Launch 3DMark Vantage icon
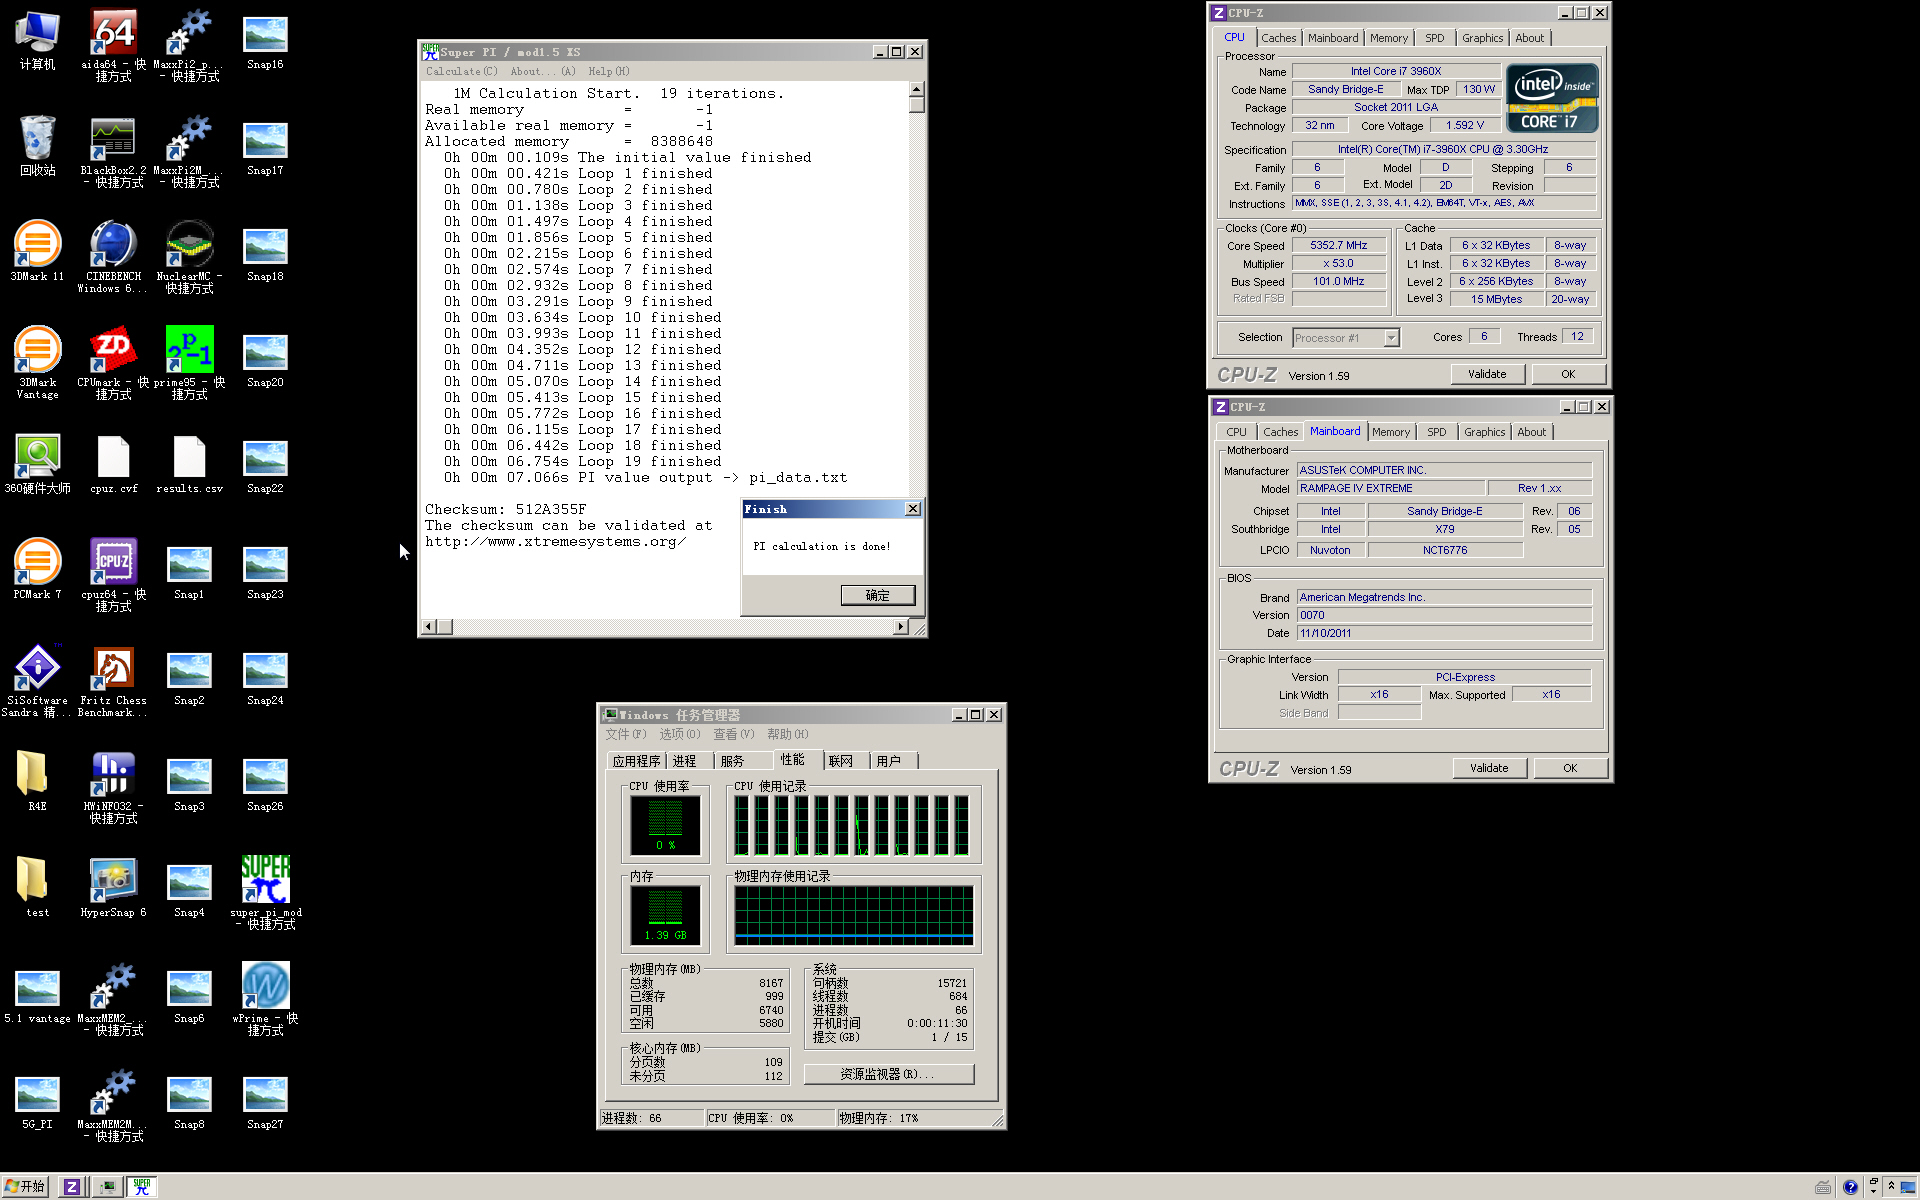The image size is (1920, 1200). [38, 363]
